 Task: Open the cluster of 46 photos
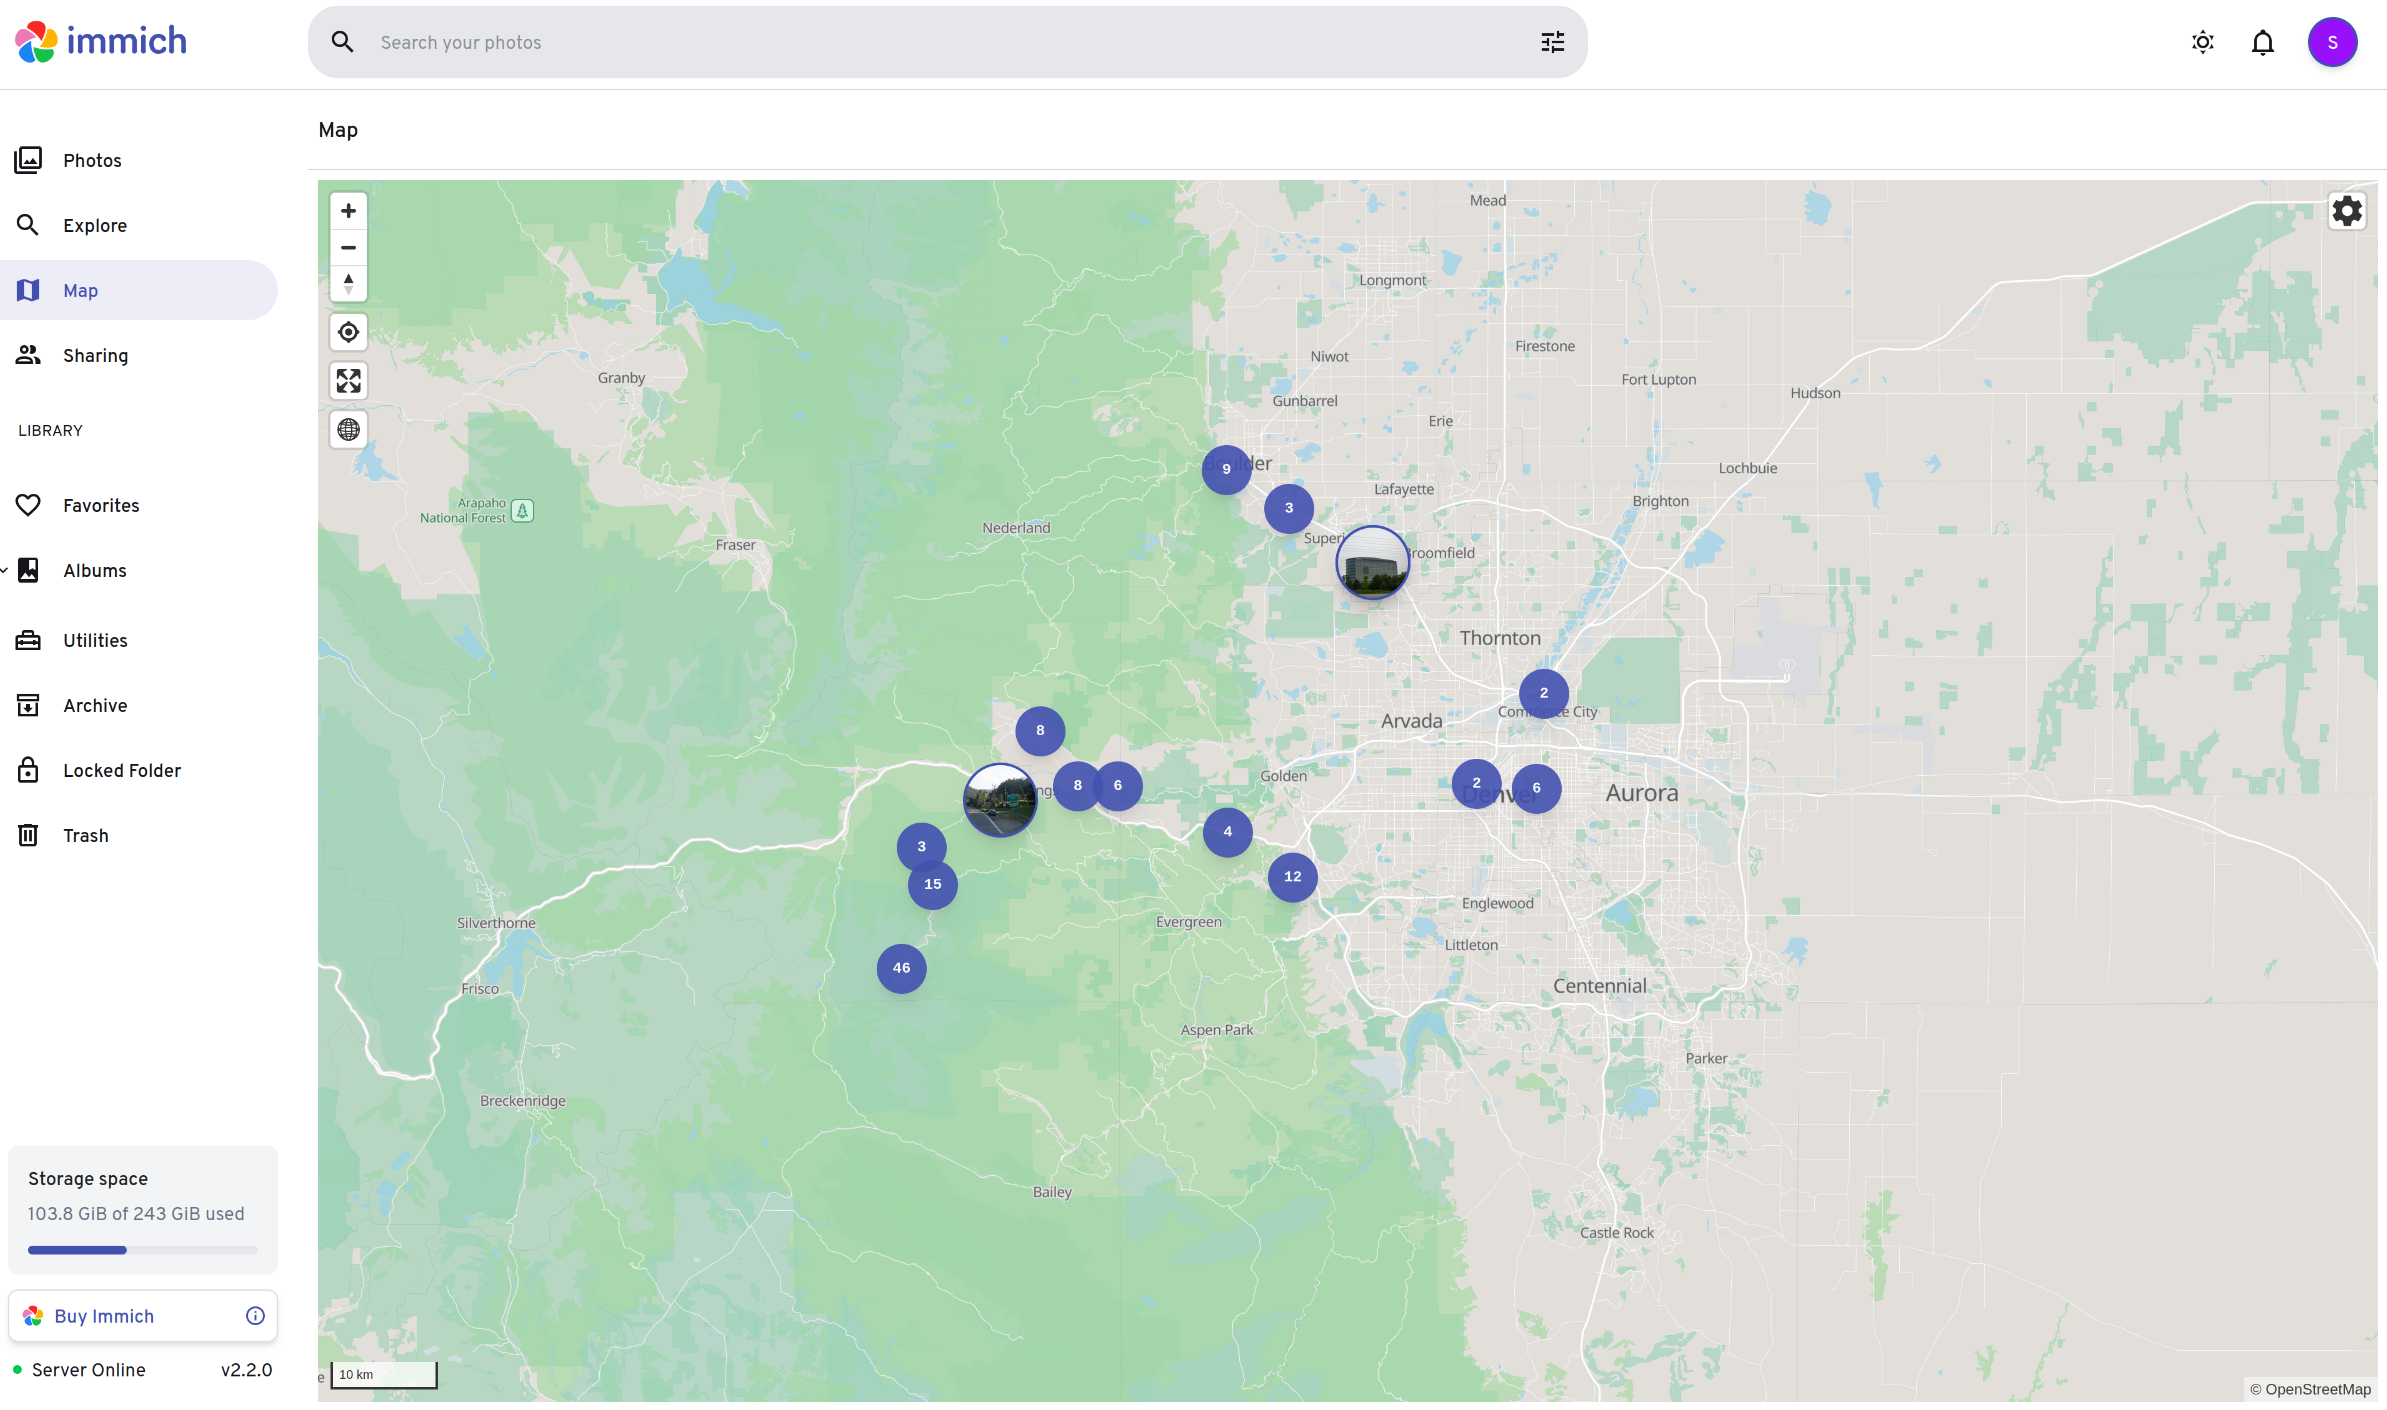click(901, 968)
